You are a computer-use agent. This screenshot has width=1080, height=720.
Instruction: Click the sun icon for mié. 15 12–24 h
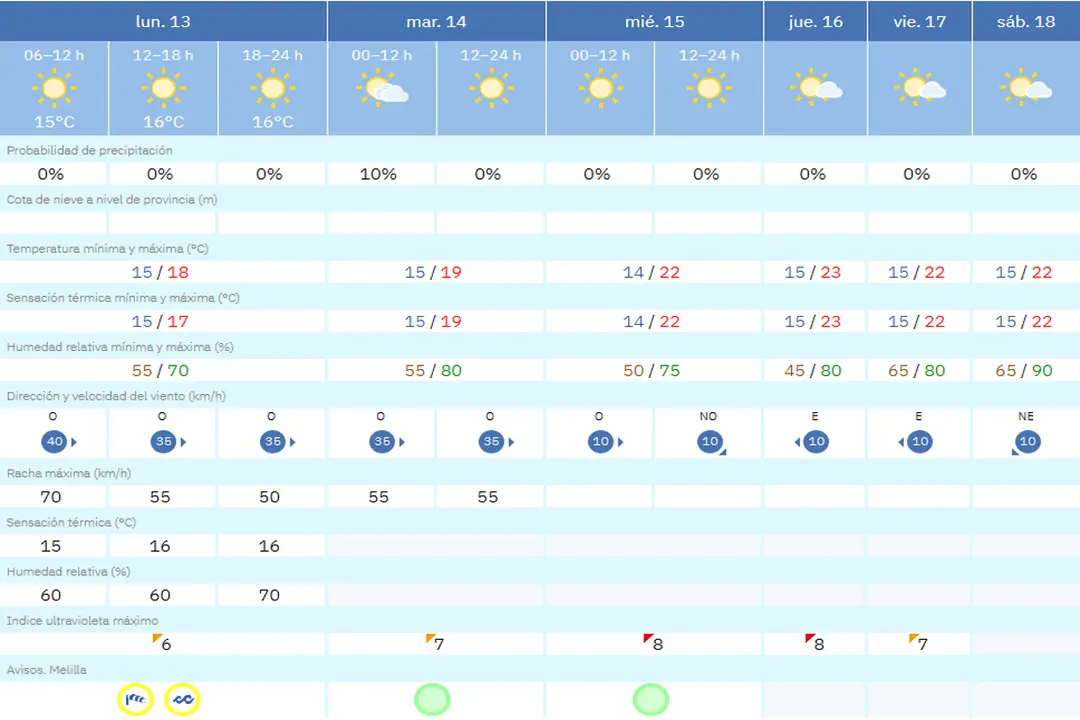709,89
